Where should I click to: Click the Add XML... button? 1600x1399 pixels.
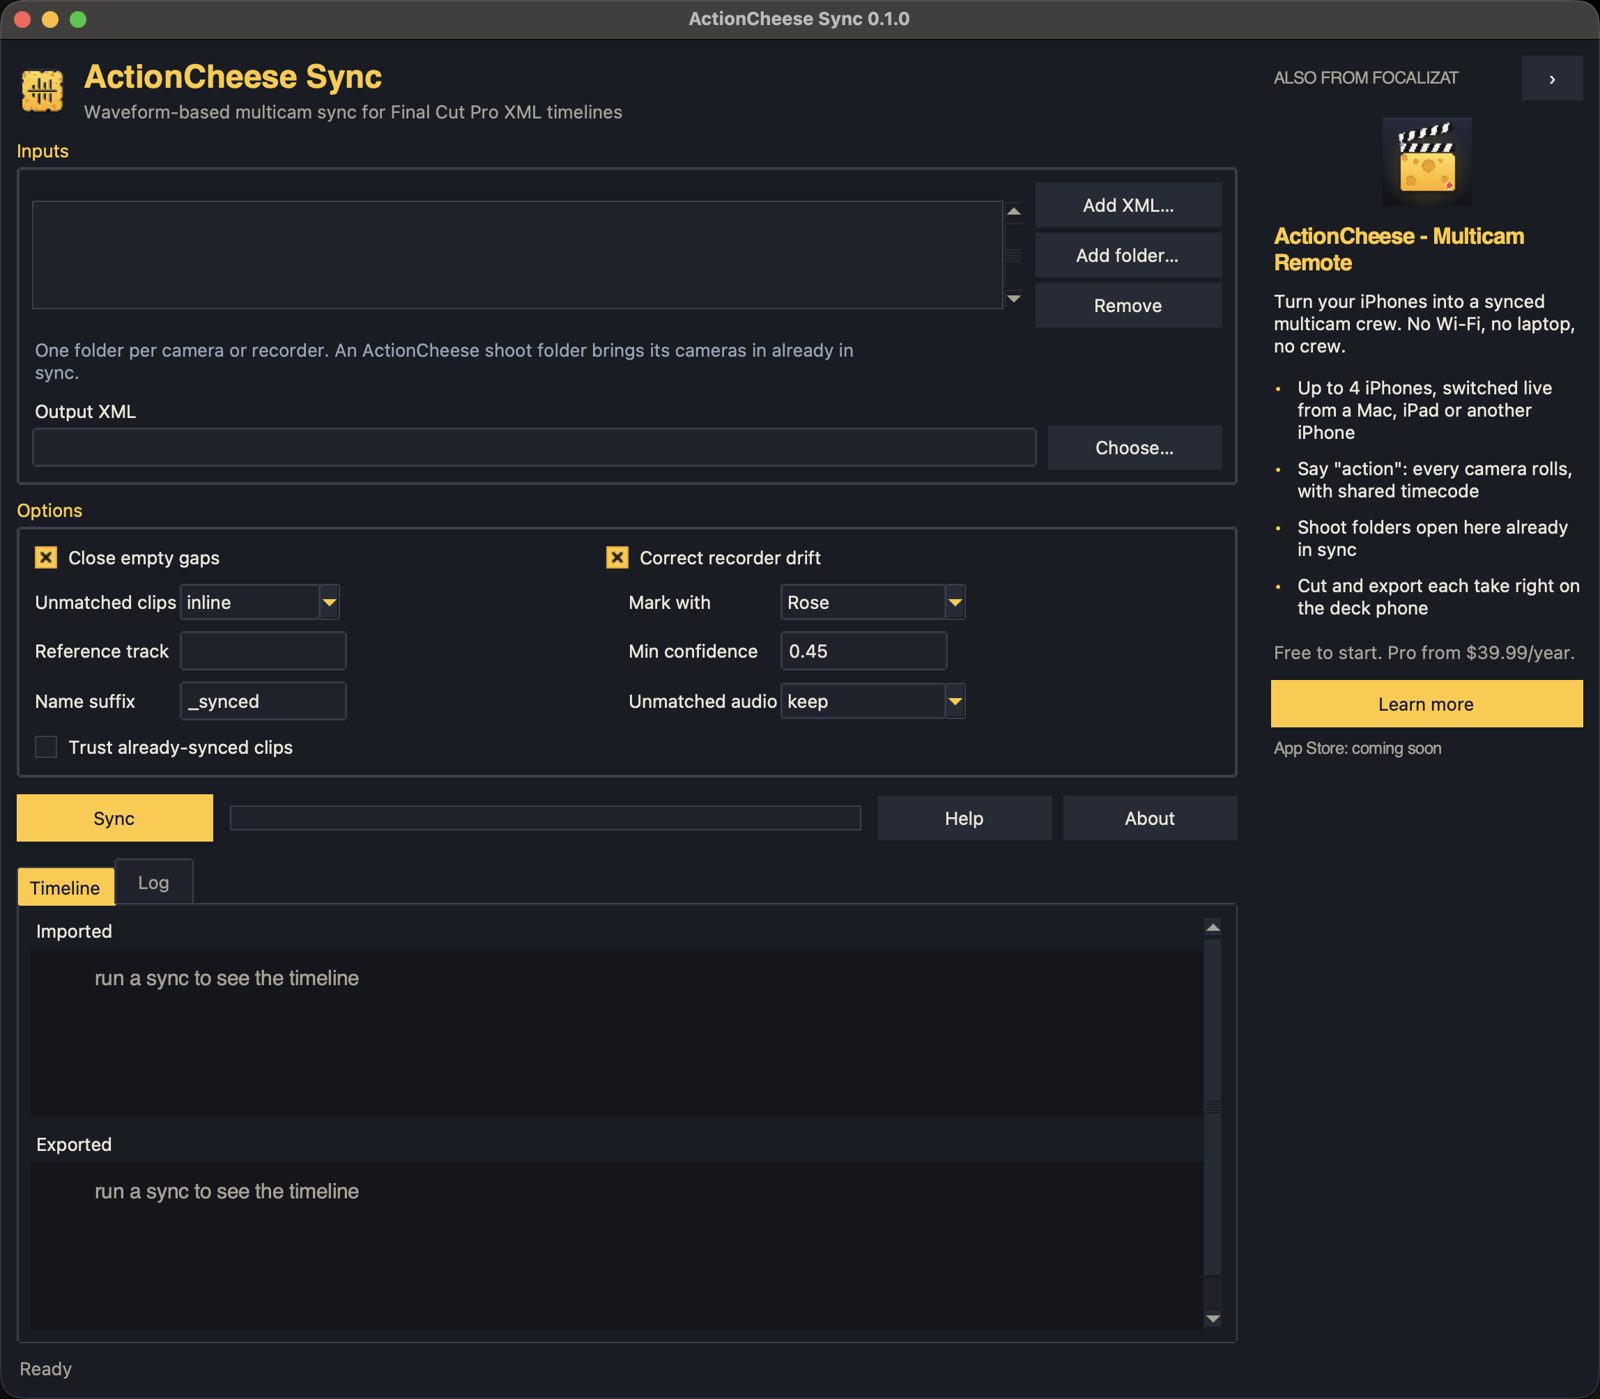[1128, 205]
